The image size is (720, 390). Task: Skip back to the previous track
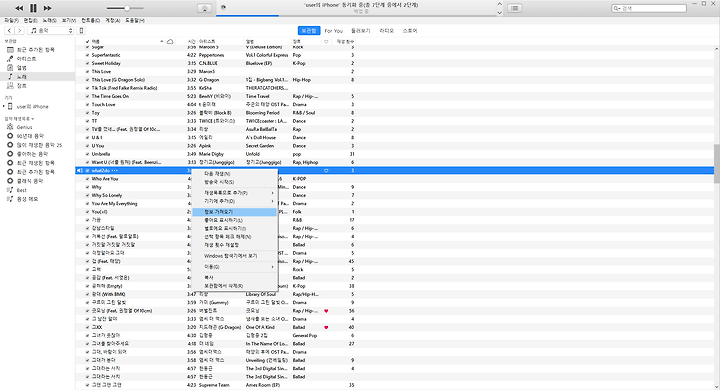pos(19,8)
